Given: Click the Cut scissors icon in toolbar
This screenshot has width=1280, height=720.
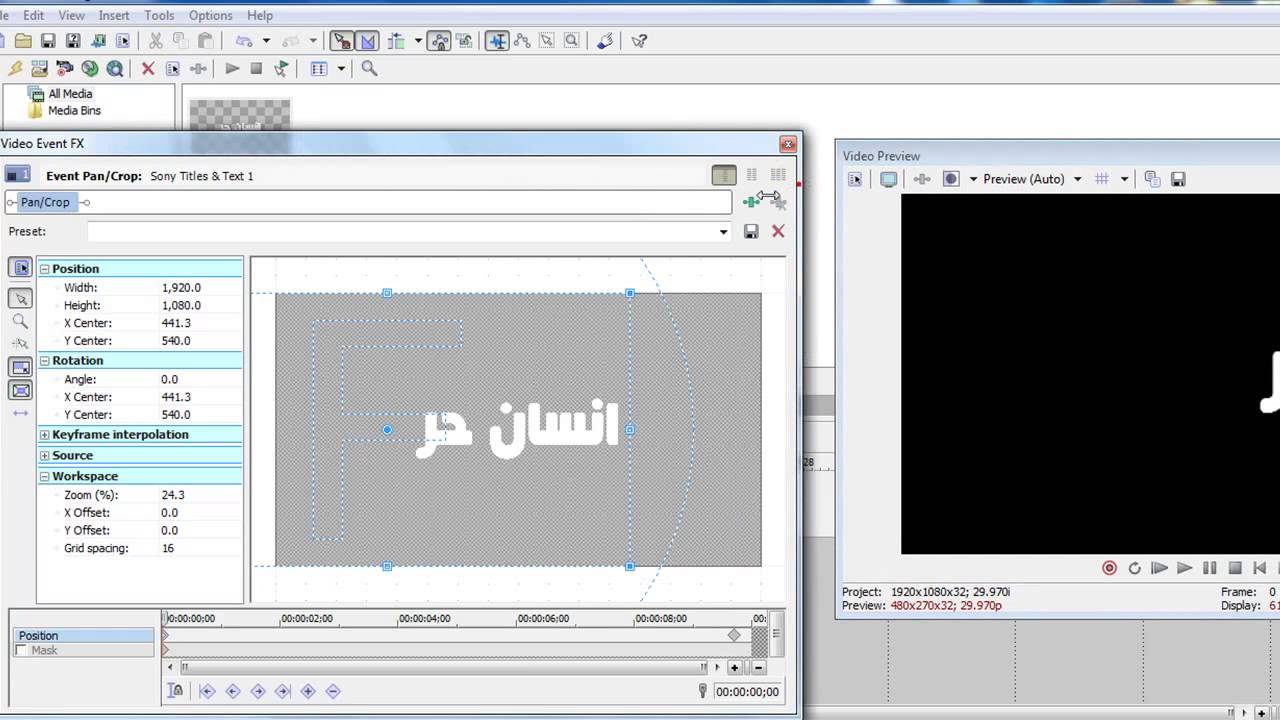Looking at the screenshot, I should point(155,41).
